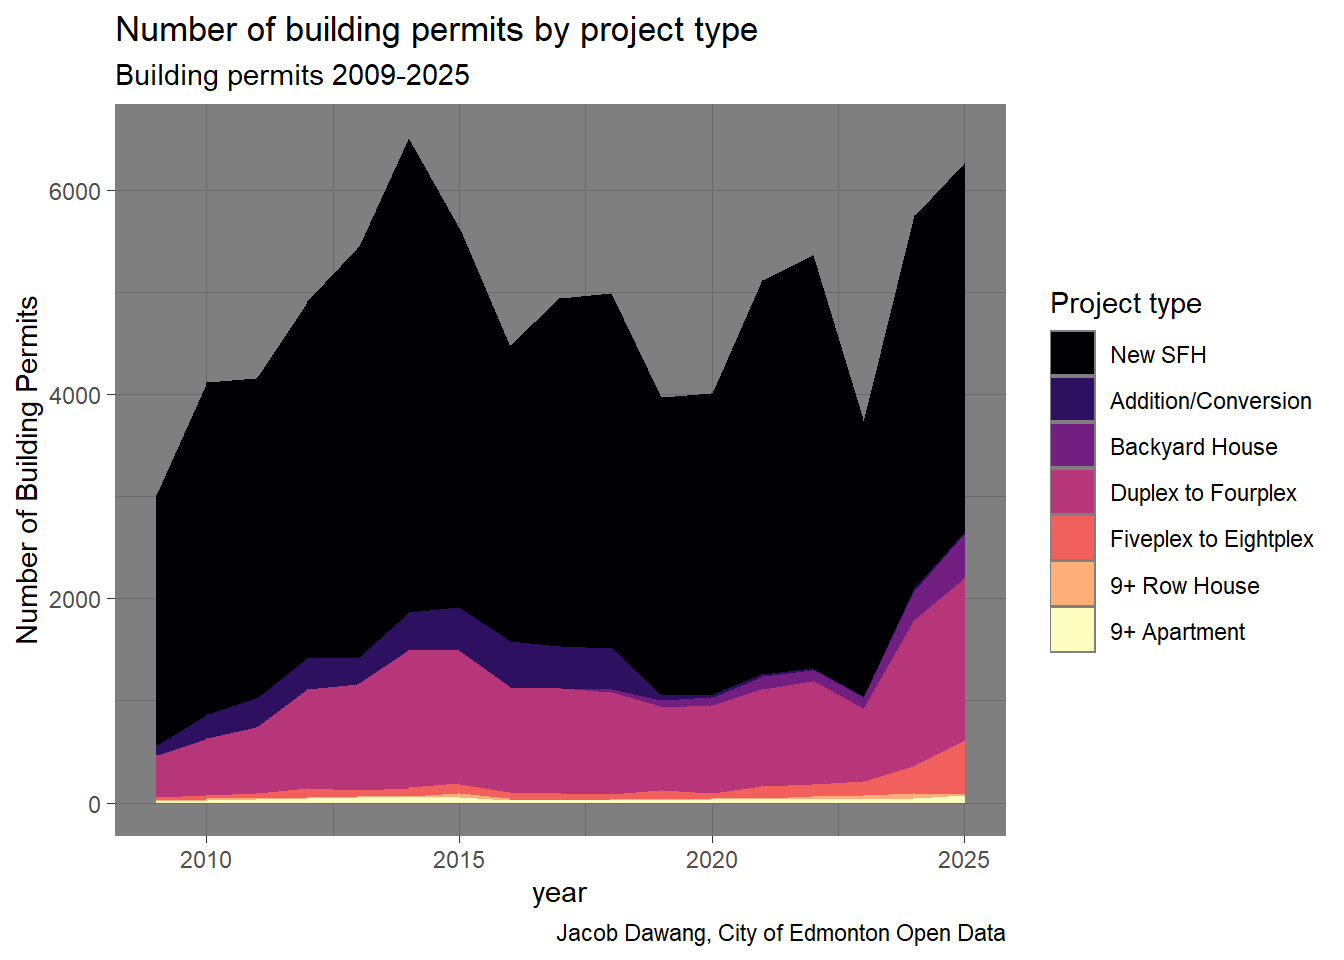Select the 9+ Row House orange swatch
1344x960 pixels.
pyautogui.click(x=1072, y=585)
